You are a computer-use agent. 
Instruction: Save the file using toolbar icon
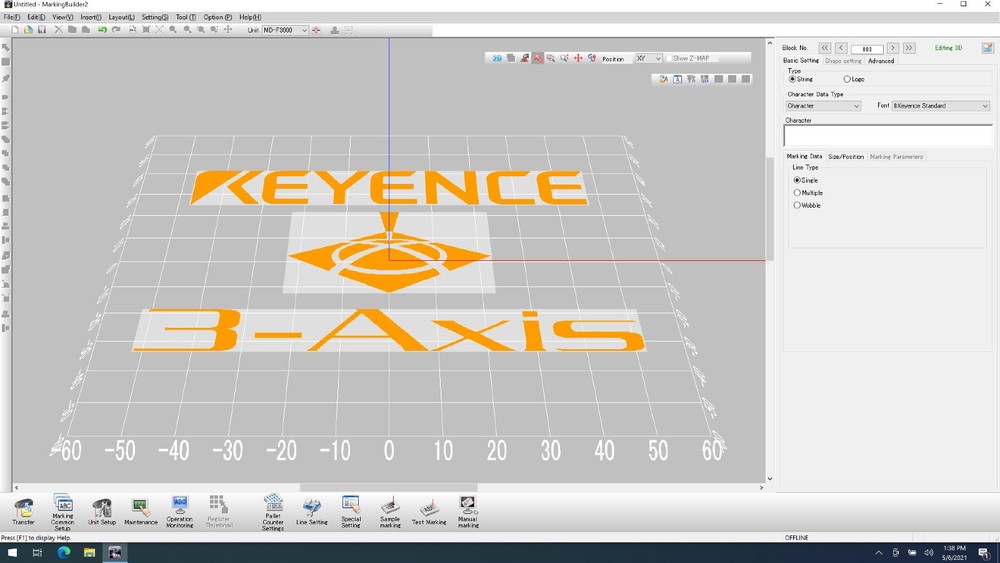(41, 30)
